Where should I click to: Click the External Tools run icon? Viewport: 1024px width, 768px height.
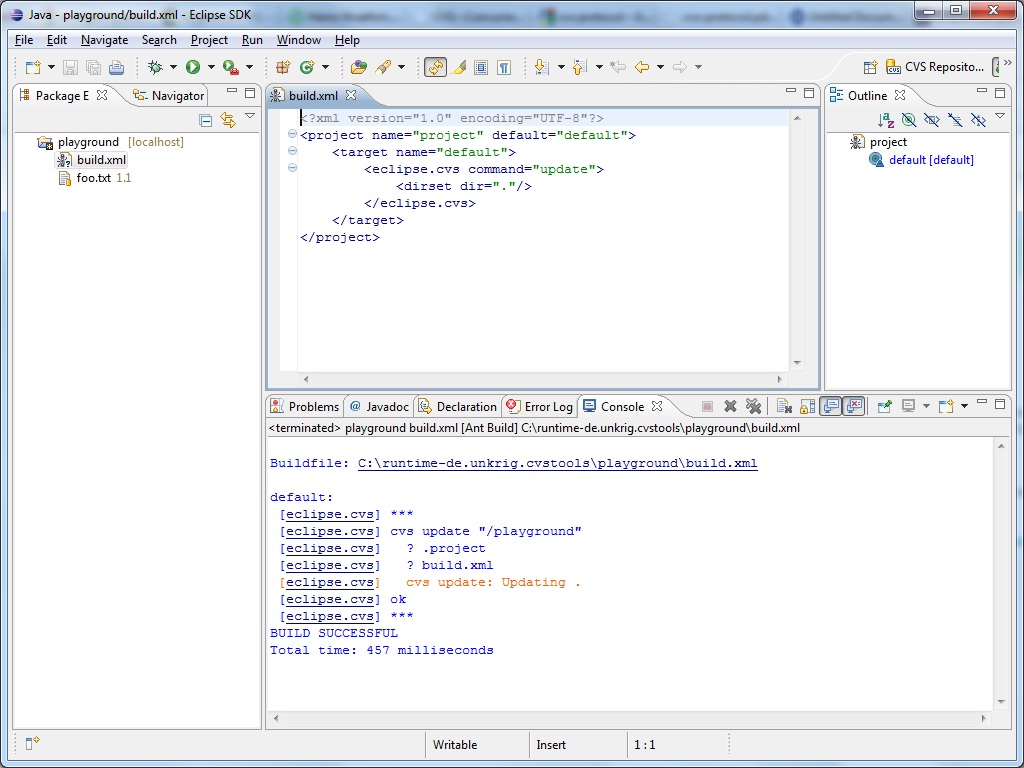tap(230, 67)
